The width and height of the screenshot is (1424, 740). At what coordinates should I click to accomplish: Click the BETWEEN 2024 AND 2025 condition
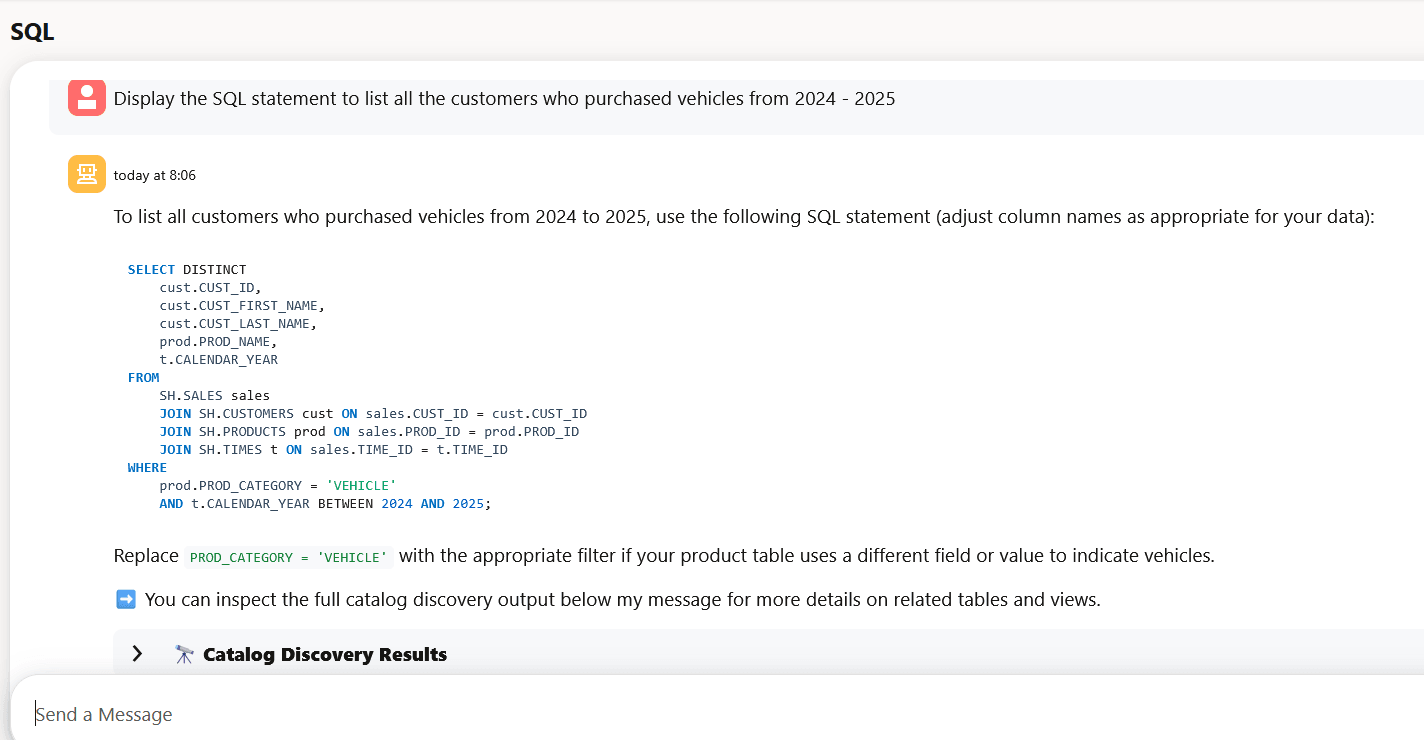tap(404, 504)
